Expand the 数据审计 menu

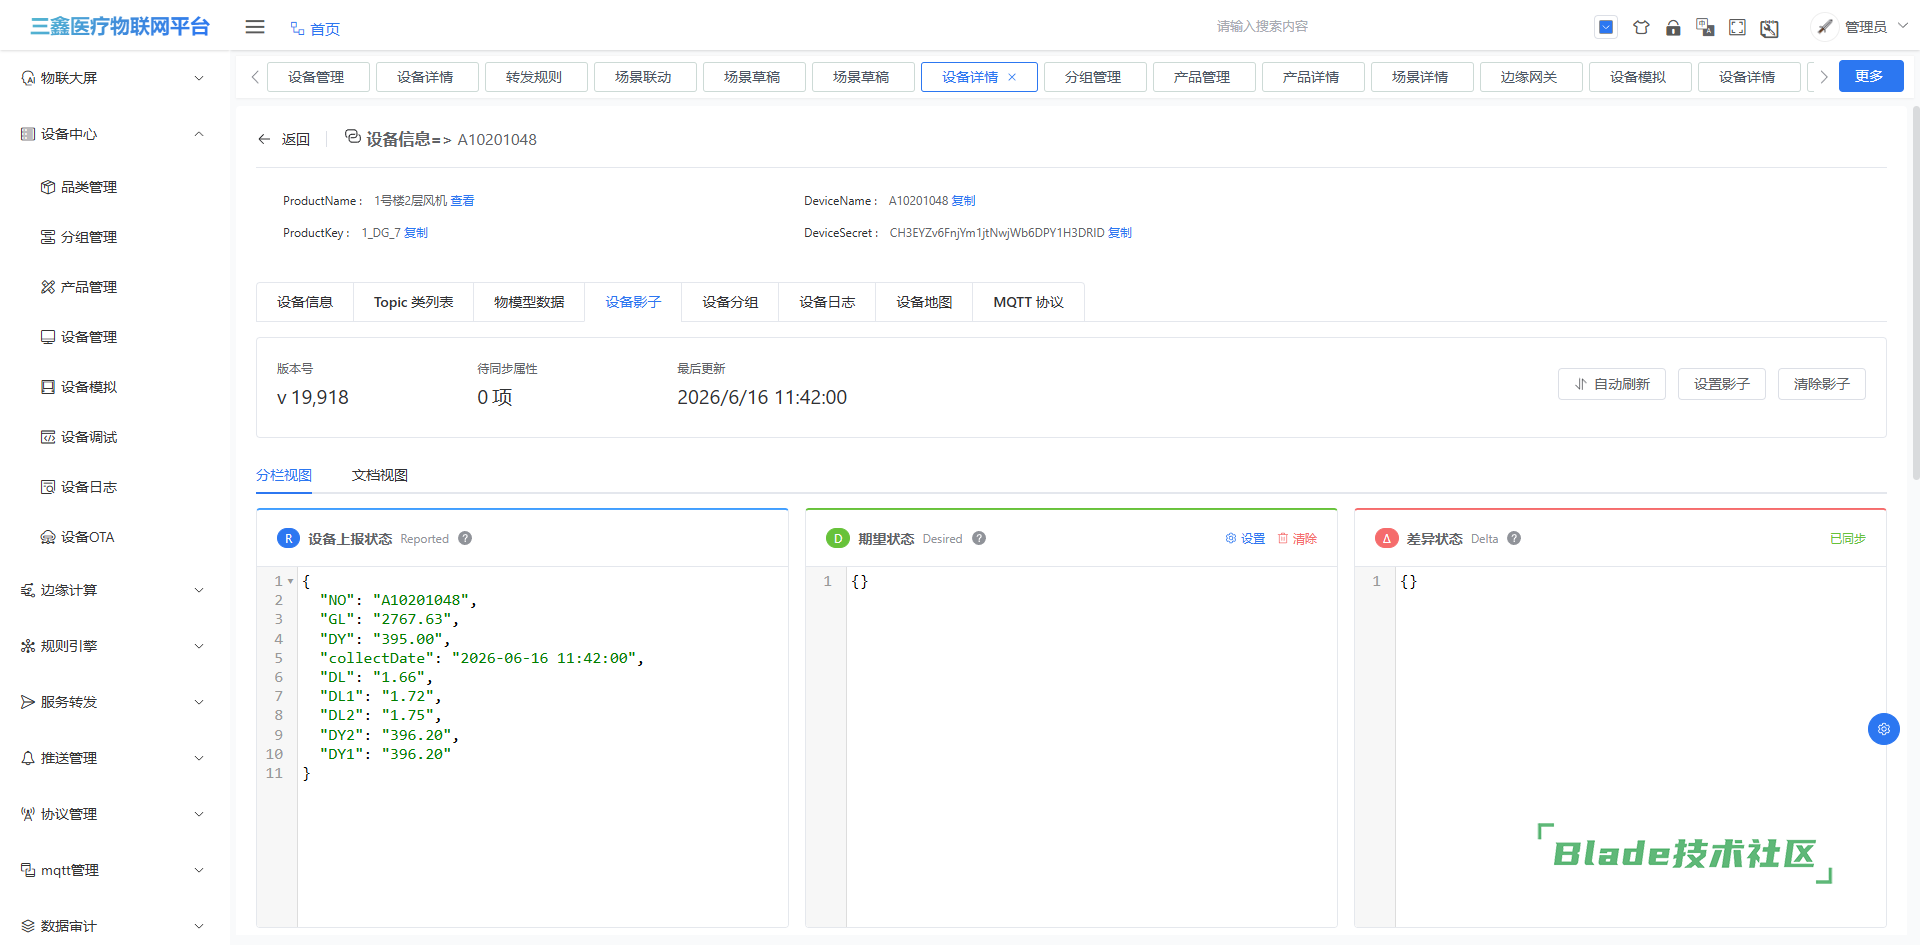click(x=113, y=926)
